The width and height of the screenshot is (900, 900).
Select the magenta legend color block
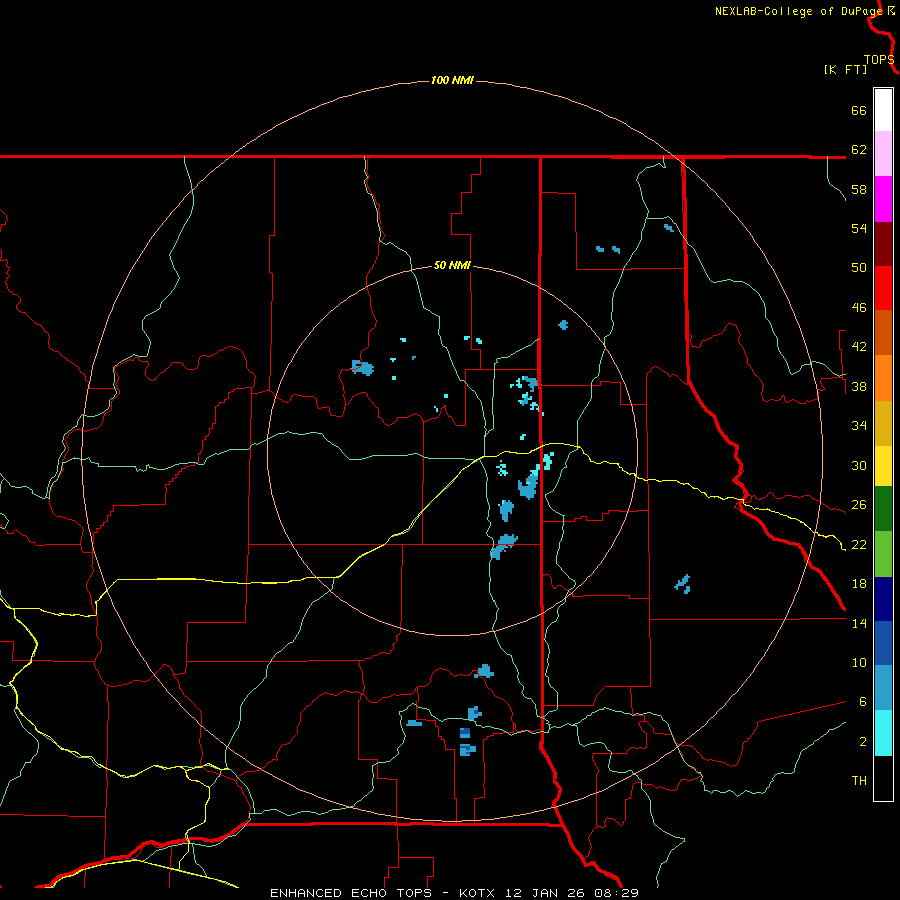883,199
